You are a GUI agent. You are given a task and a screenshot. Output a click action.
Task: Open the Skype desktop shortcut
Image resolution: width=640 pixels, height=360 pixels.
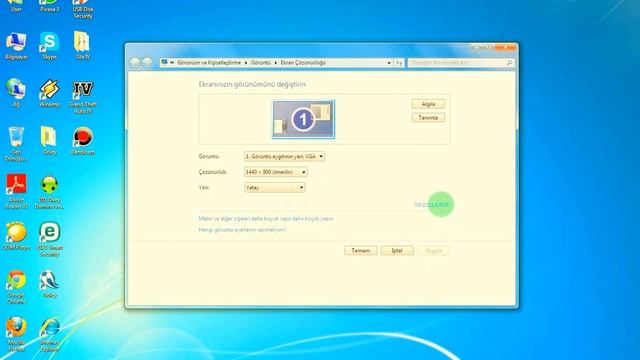[x=49, y=47]
